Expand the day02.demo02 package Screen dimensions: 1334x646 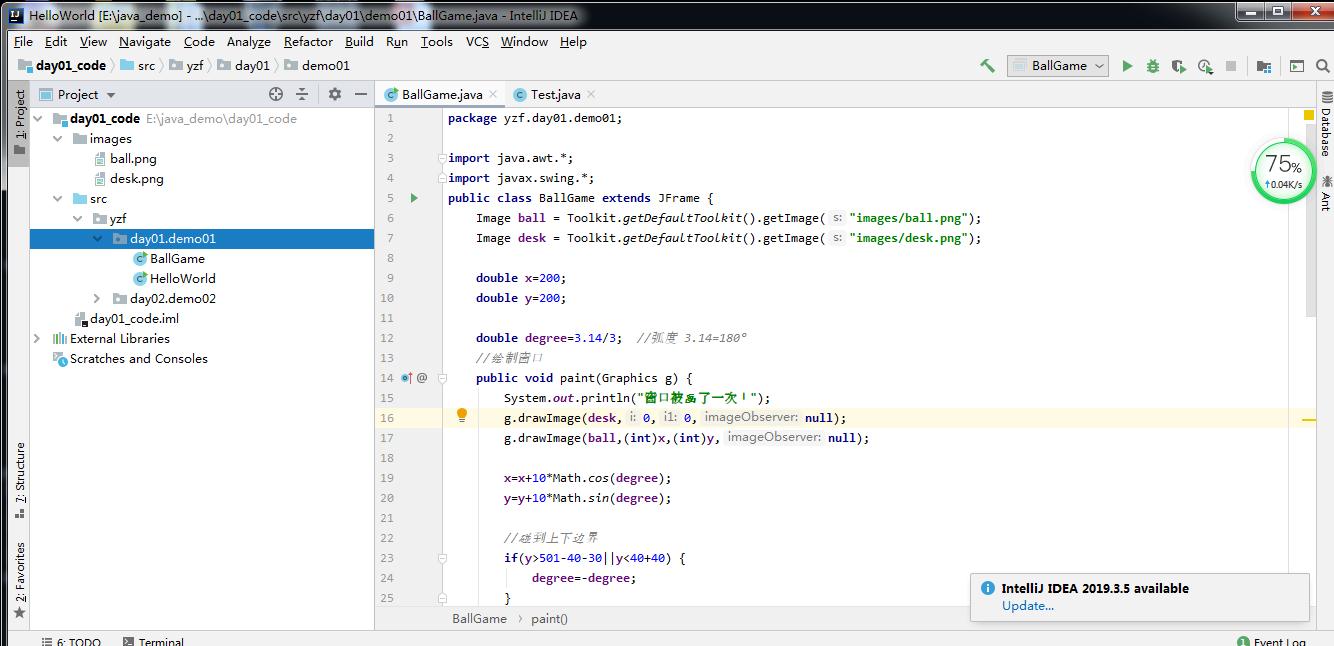(97, 298)
